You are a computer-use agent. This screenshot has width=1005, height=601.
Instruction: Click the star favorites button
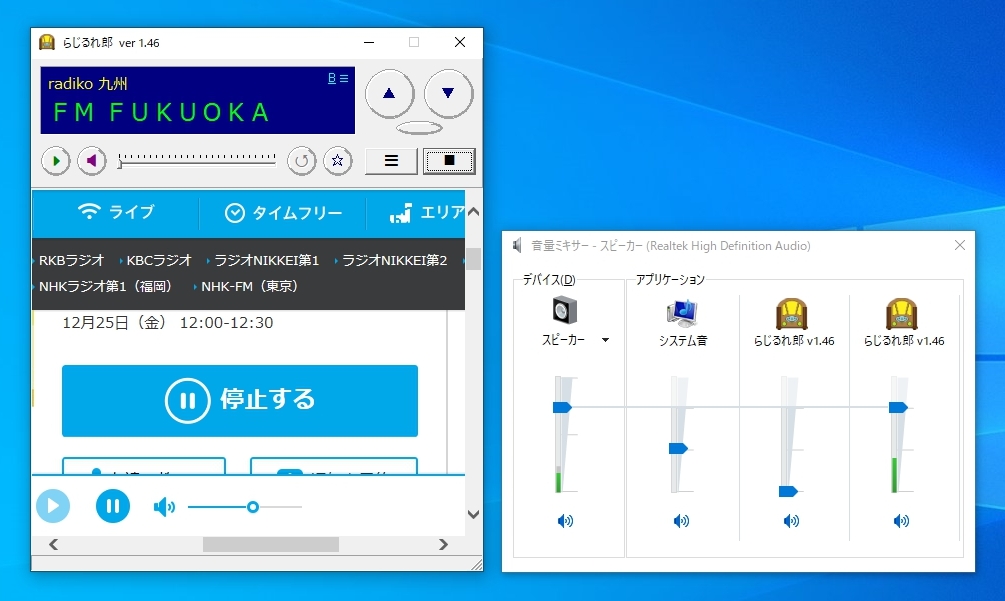pos(338,161)
